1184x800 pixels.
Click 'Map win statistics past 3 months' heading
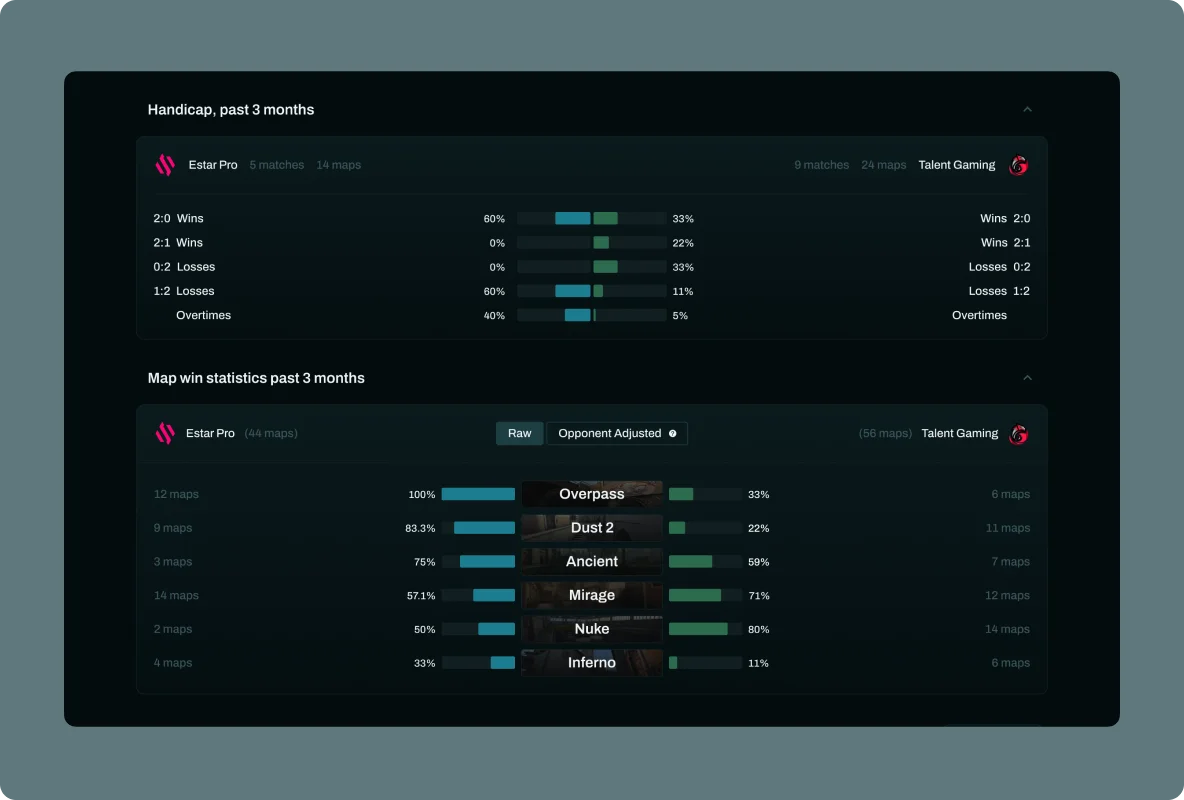coord(256,378)
